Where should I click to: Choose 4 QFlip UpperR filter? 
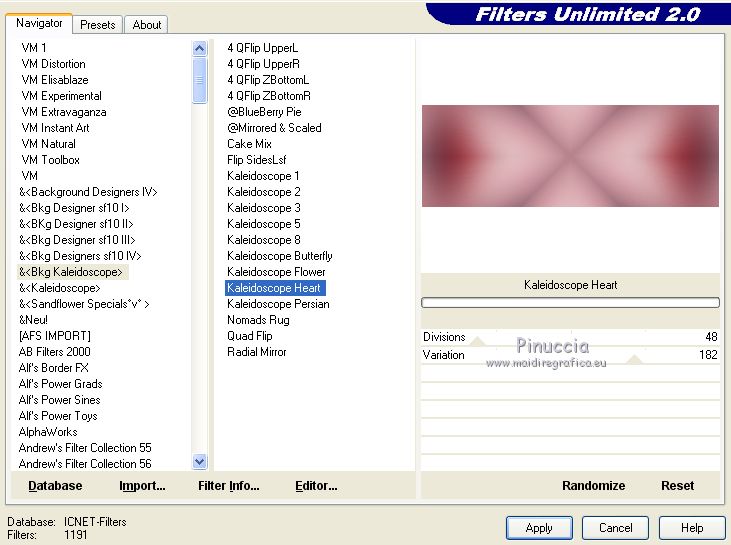coord(263,64)
